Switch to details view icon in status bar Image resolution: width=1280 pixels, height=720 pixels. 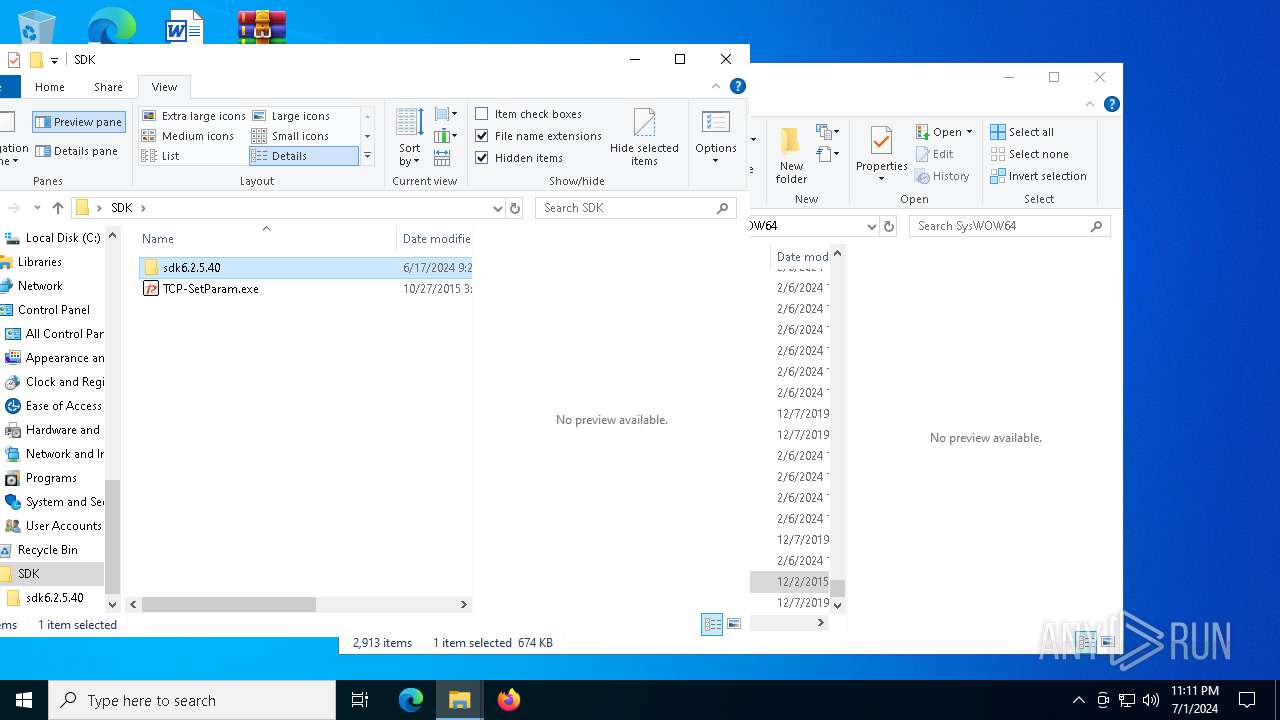click(712, 624)
